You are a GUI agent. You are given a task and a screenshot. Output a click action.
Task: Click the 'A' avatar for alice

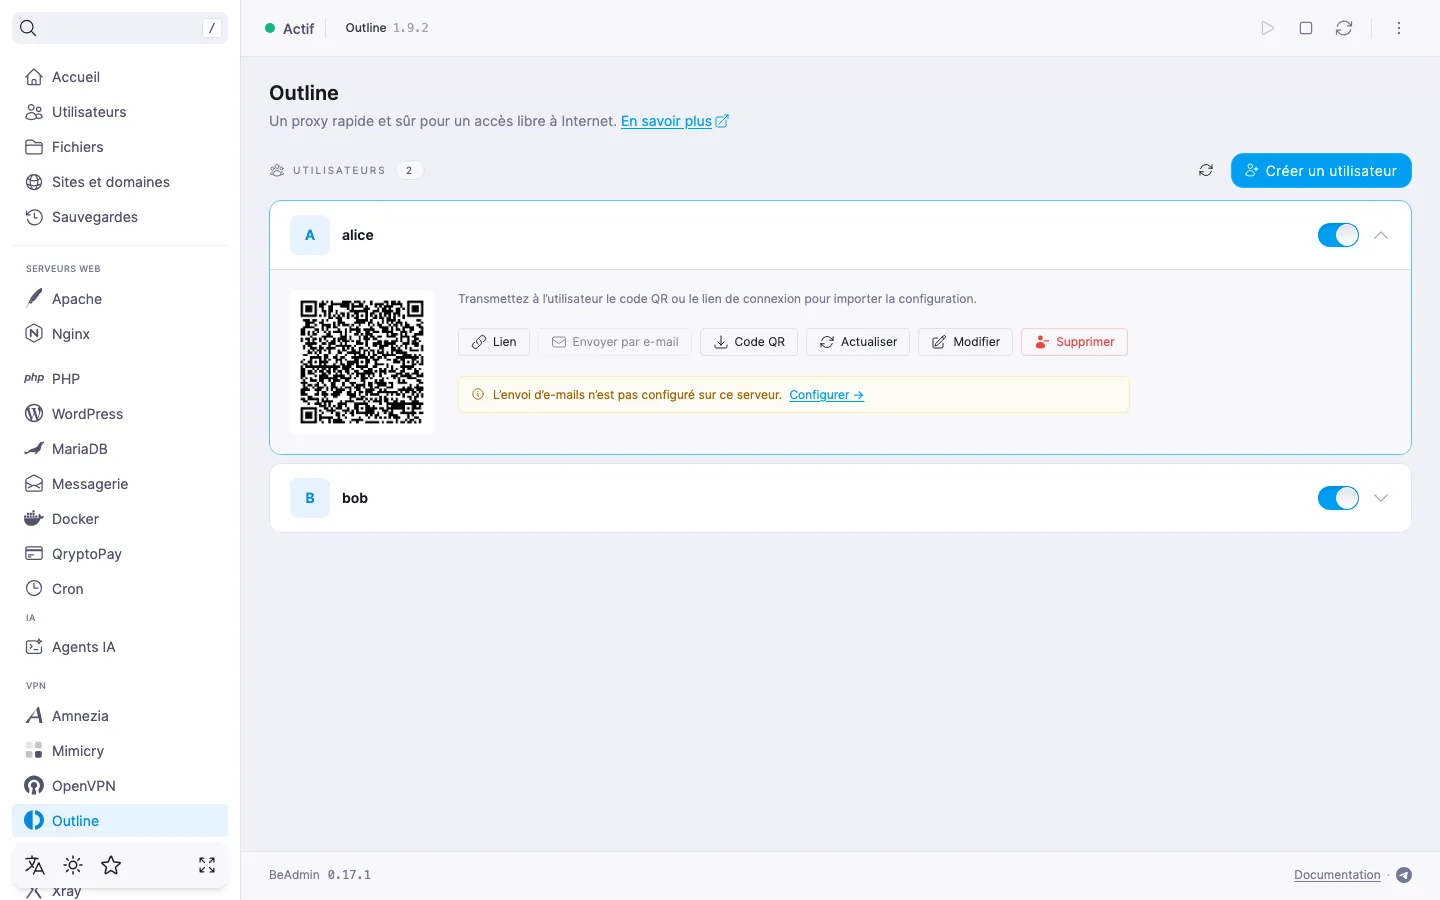(310, 235)
